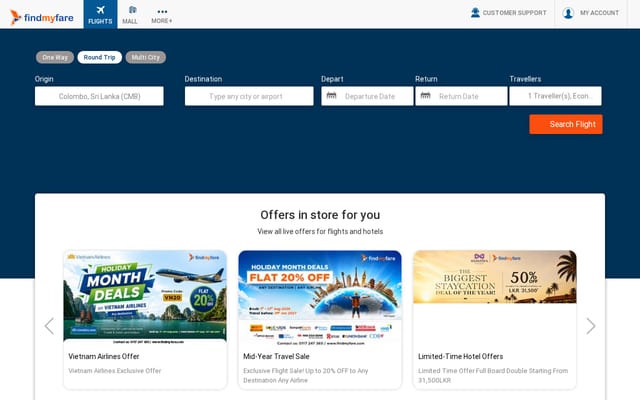Expand the More+ menu
The height and width of the screenshot is (400, 640).
[162, 16]
